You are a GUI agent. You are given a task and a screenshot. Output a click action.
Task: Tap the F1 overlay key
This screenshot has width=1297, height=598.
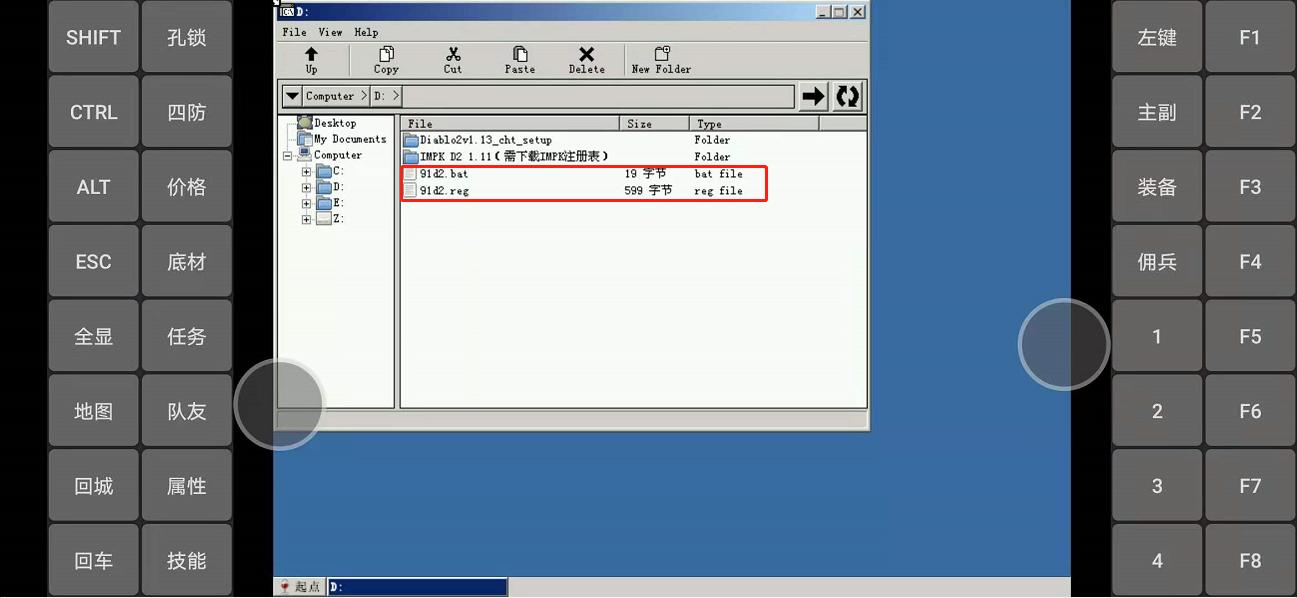click(x=1250, y=37)
